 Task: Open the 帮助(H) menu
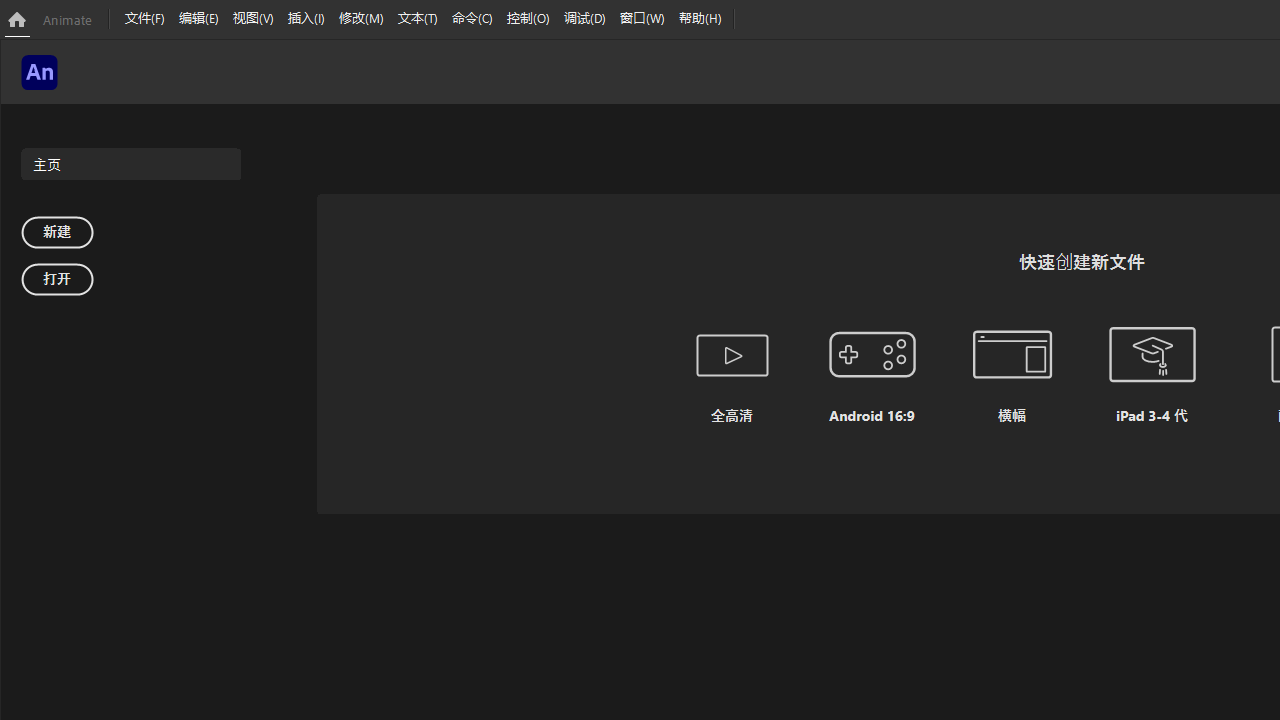tap(700, 18)
